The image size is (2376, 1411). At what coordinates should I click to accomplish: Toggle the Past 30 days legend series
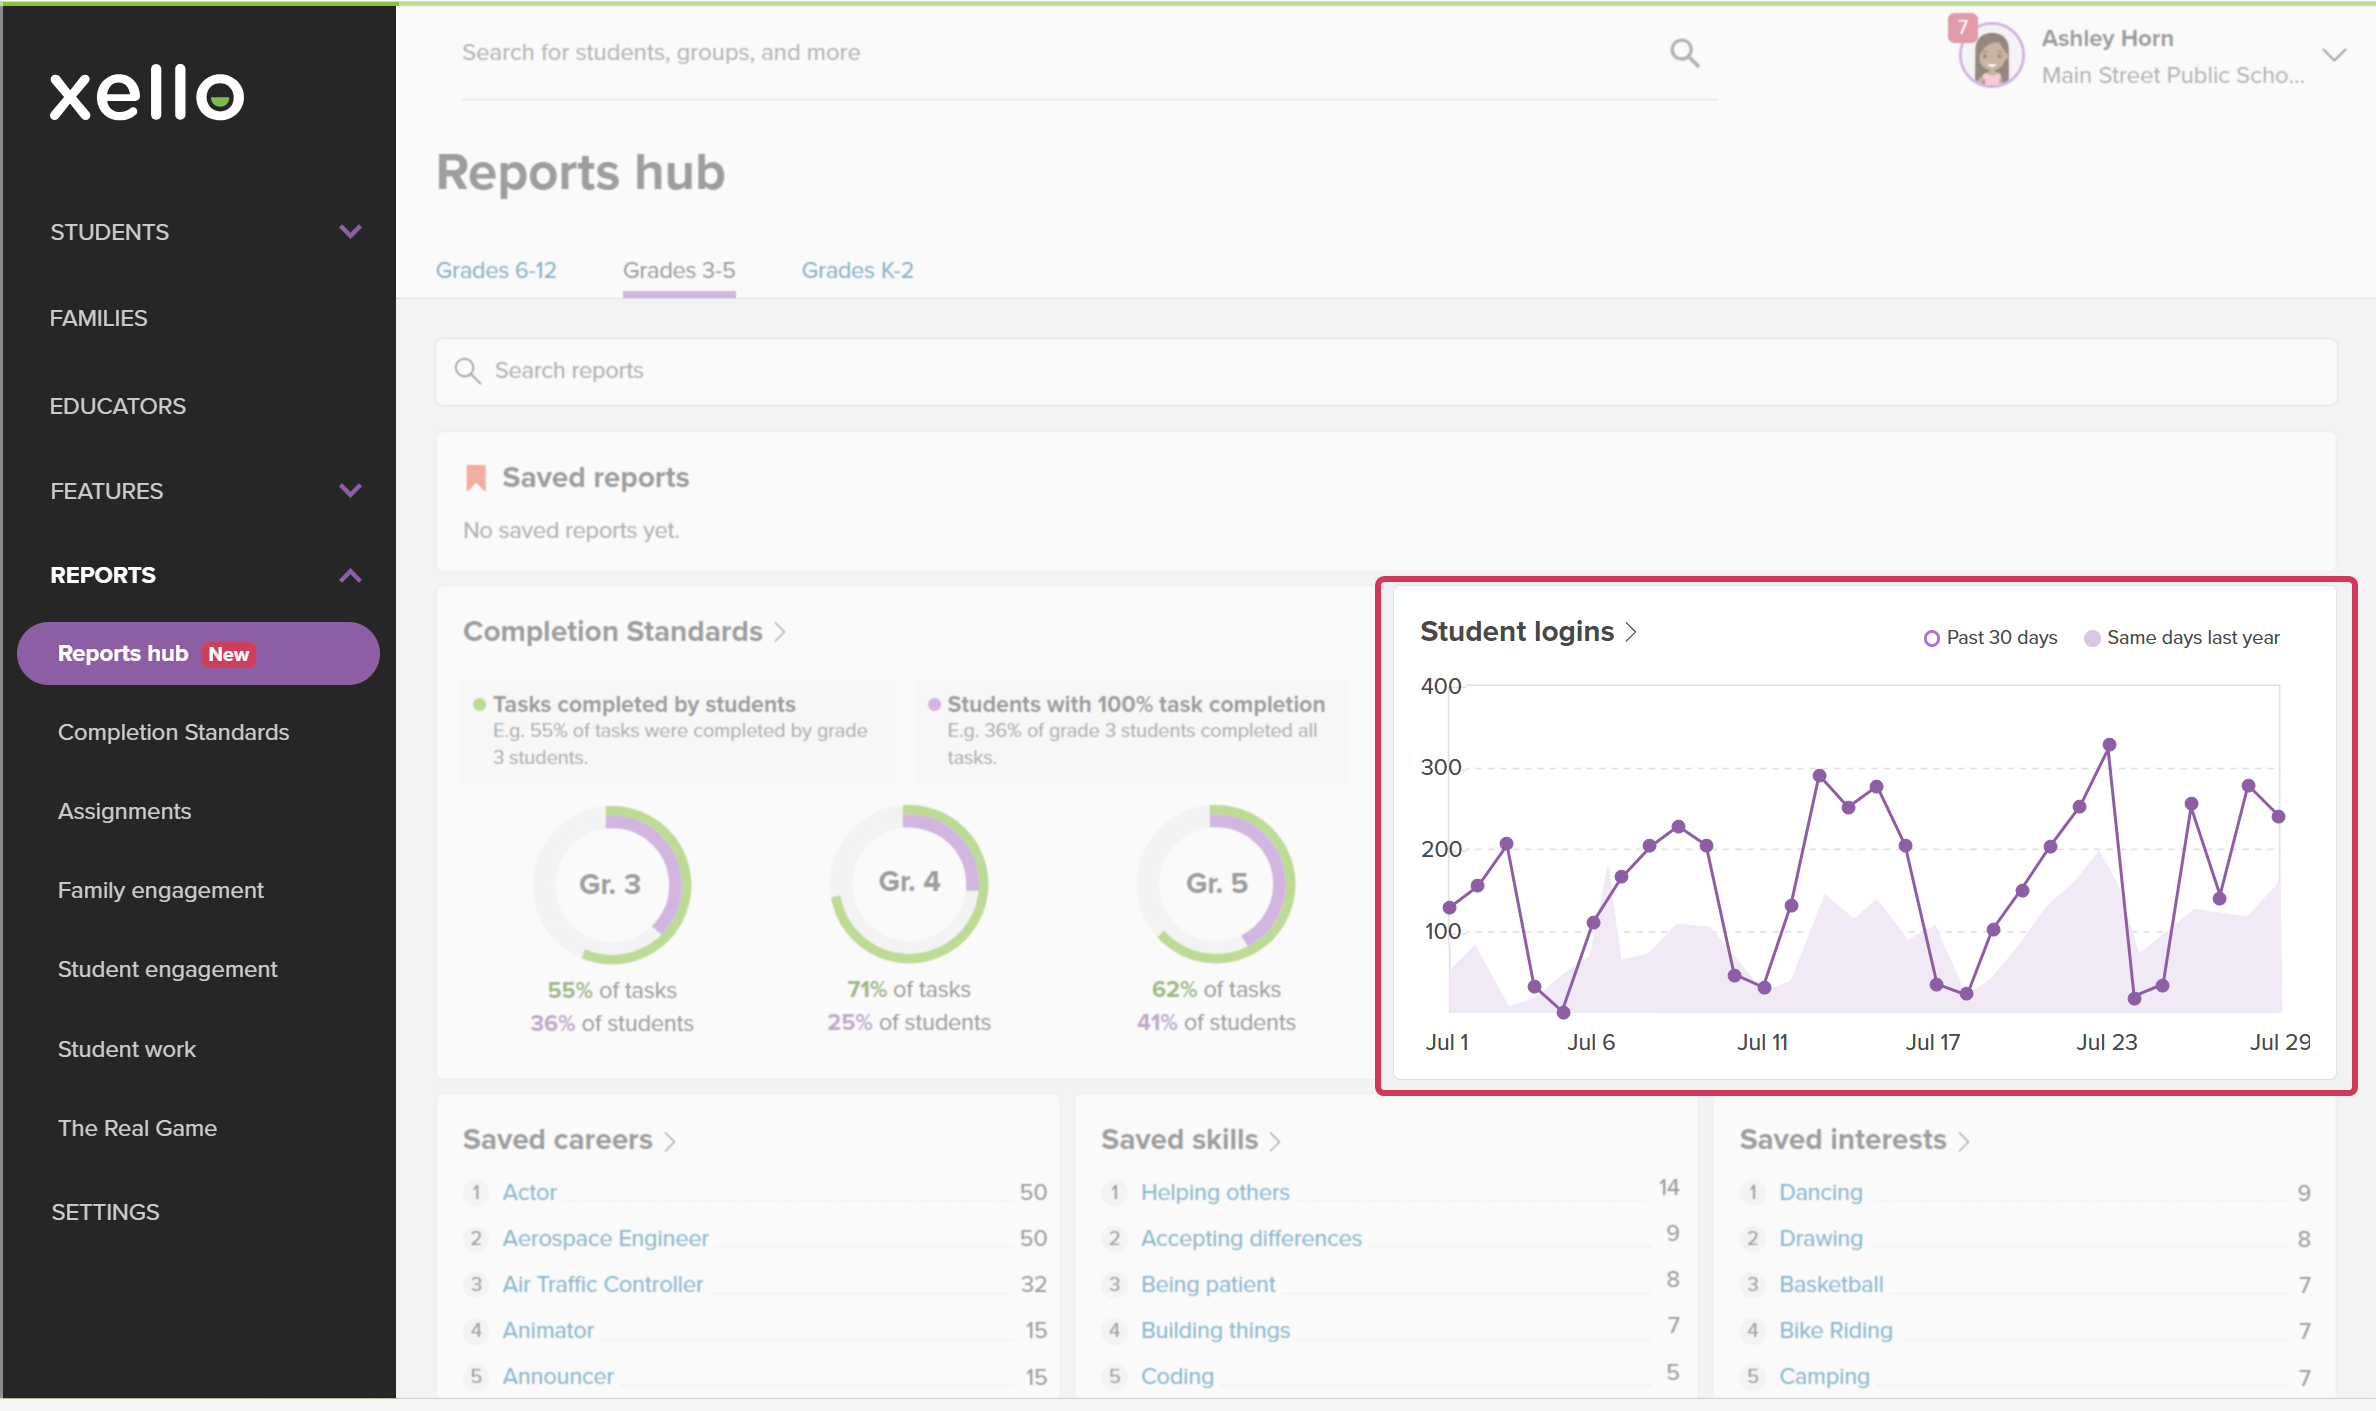pyautogui.click(x=1990, y=638)
